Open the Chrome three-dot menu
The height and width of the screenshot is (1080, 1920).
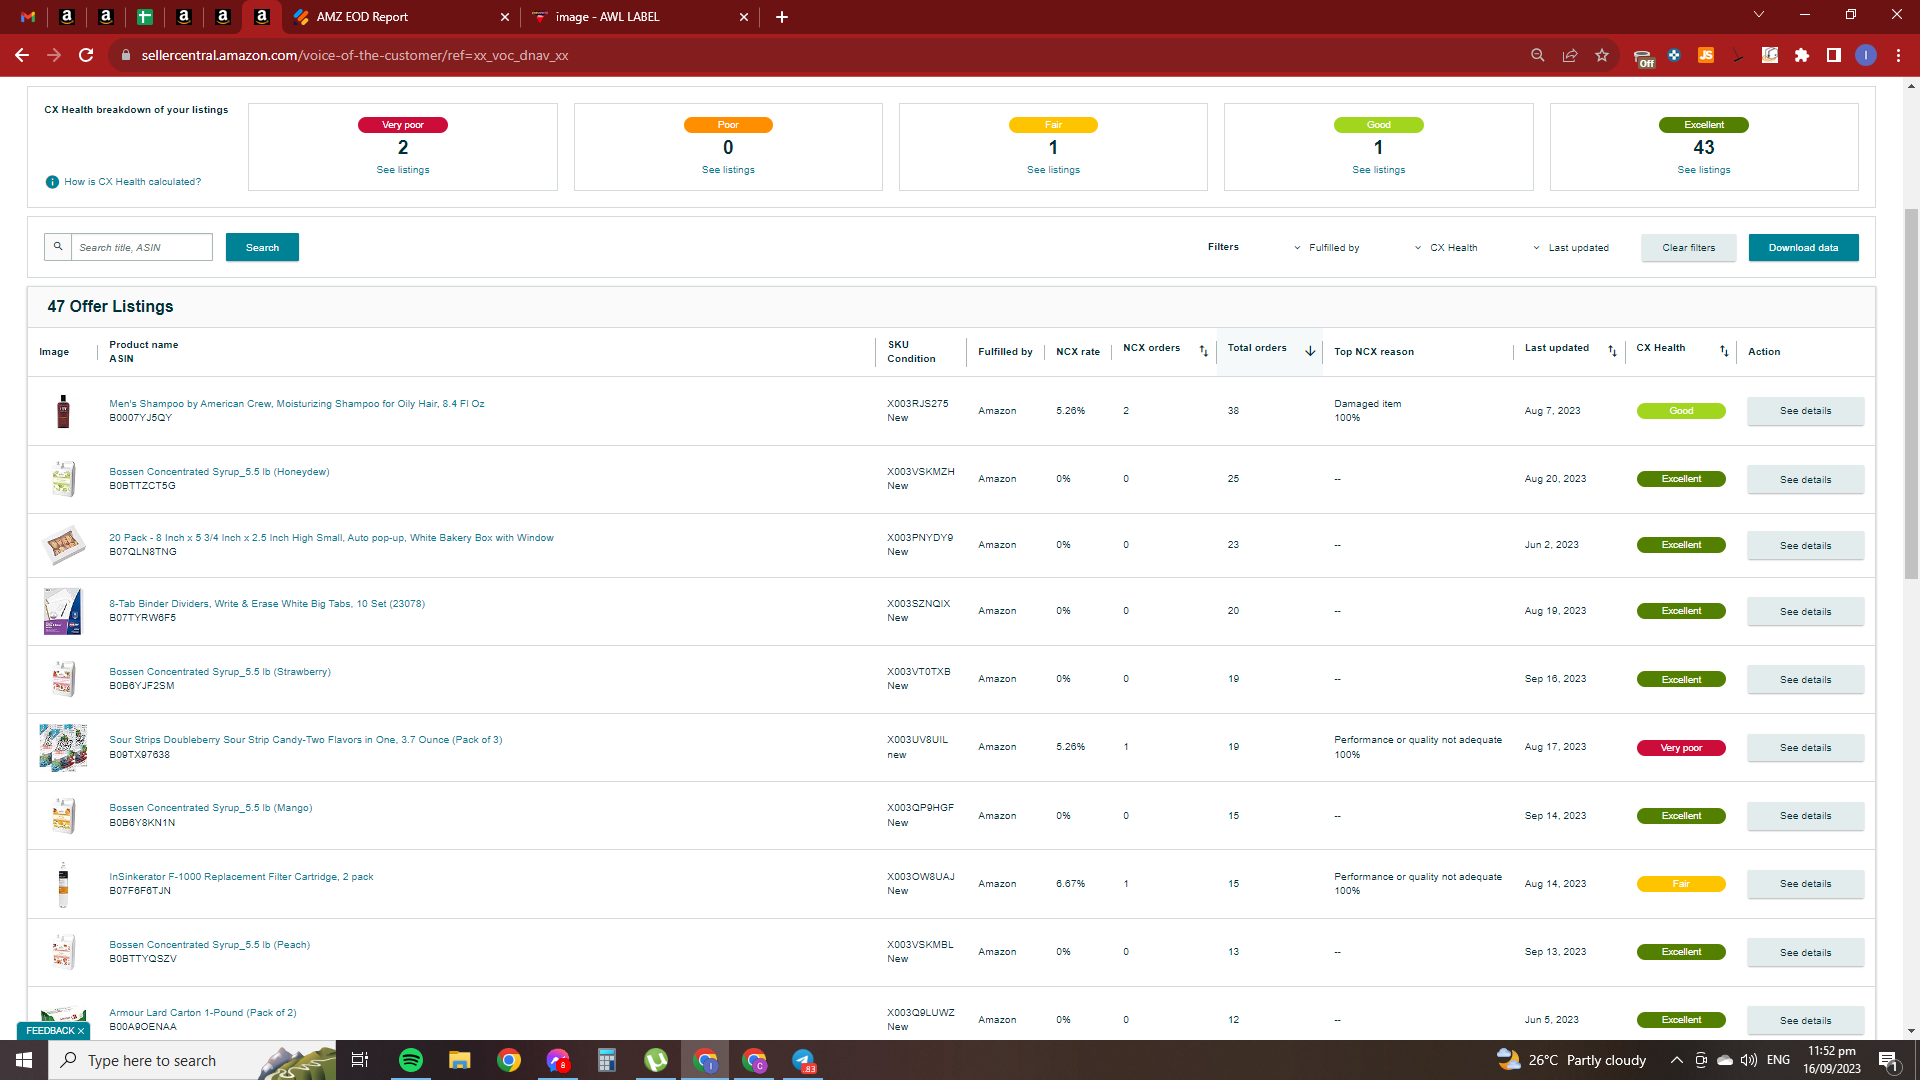point(1898,55)
